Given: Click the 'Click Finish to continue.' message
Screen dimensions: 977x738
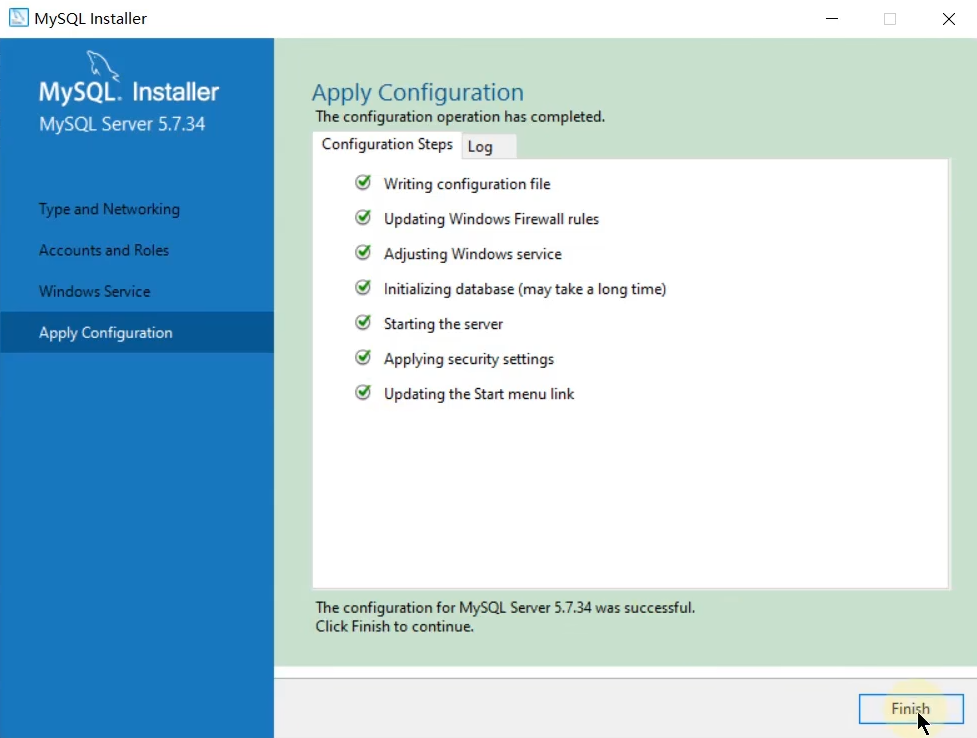Looking at the screenshot, I should click(394, 626).
